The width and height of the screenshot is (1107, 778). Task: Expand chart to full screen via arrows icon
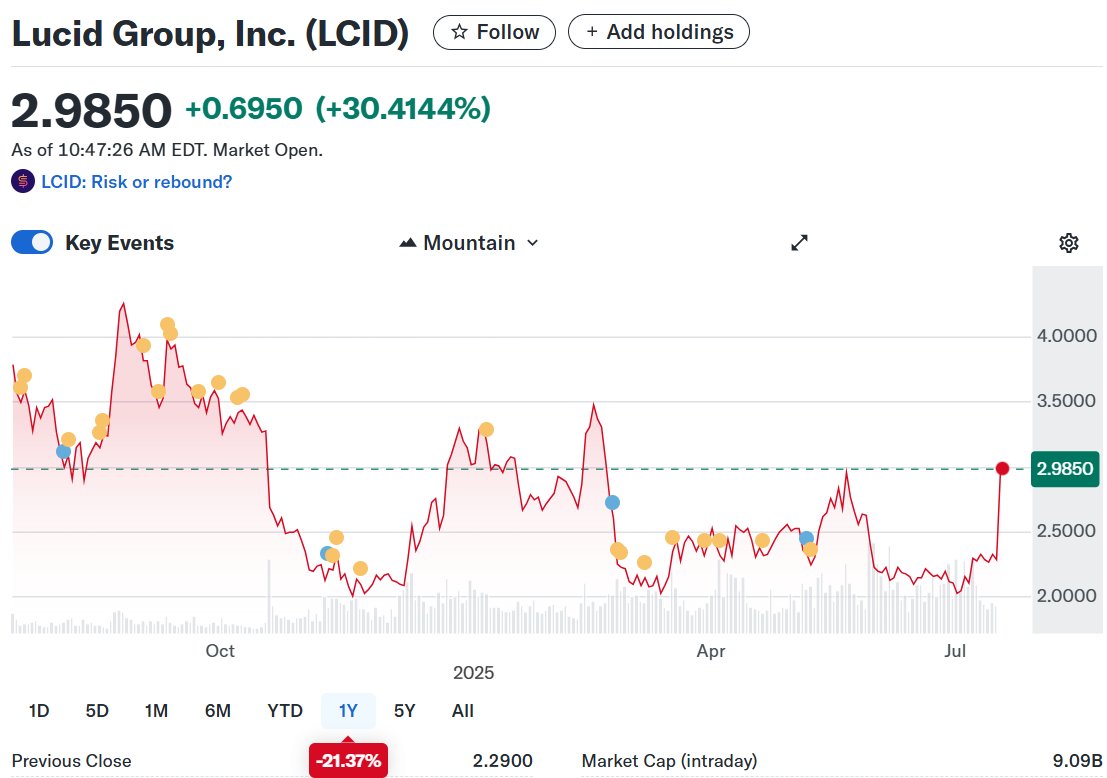(x=799, y=243)
